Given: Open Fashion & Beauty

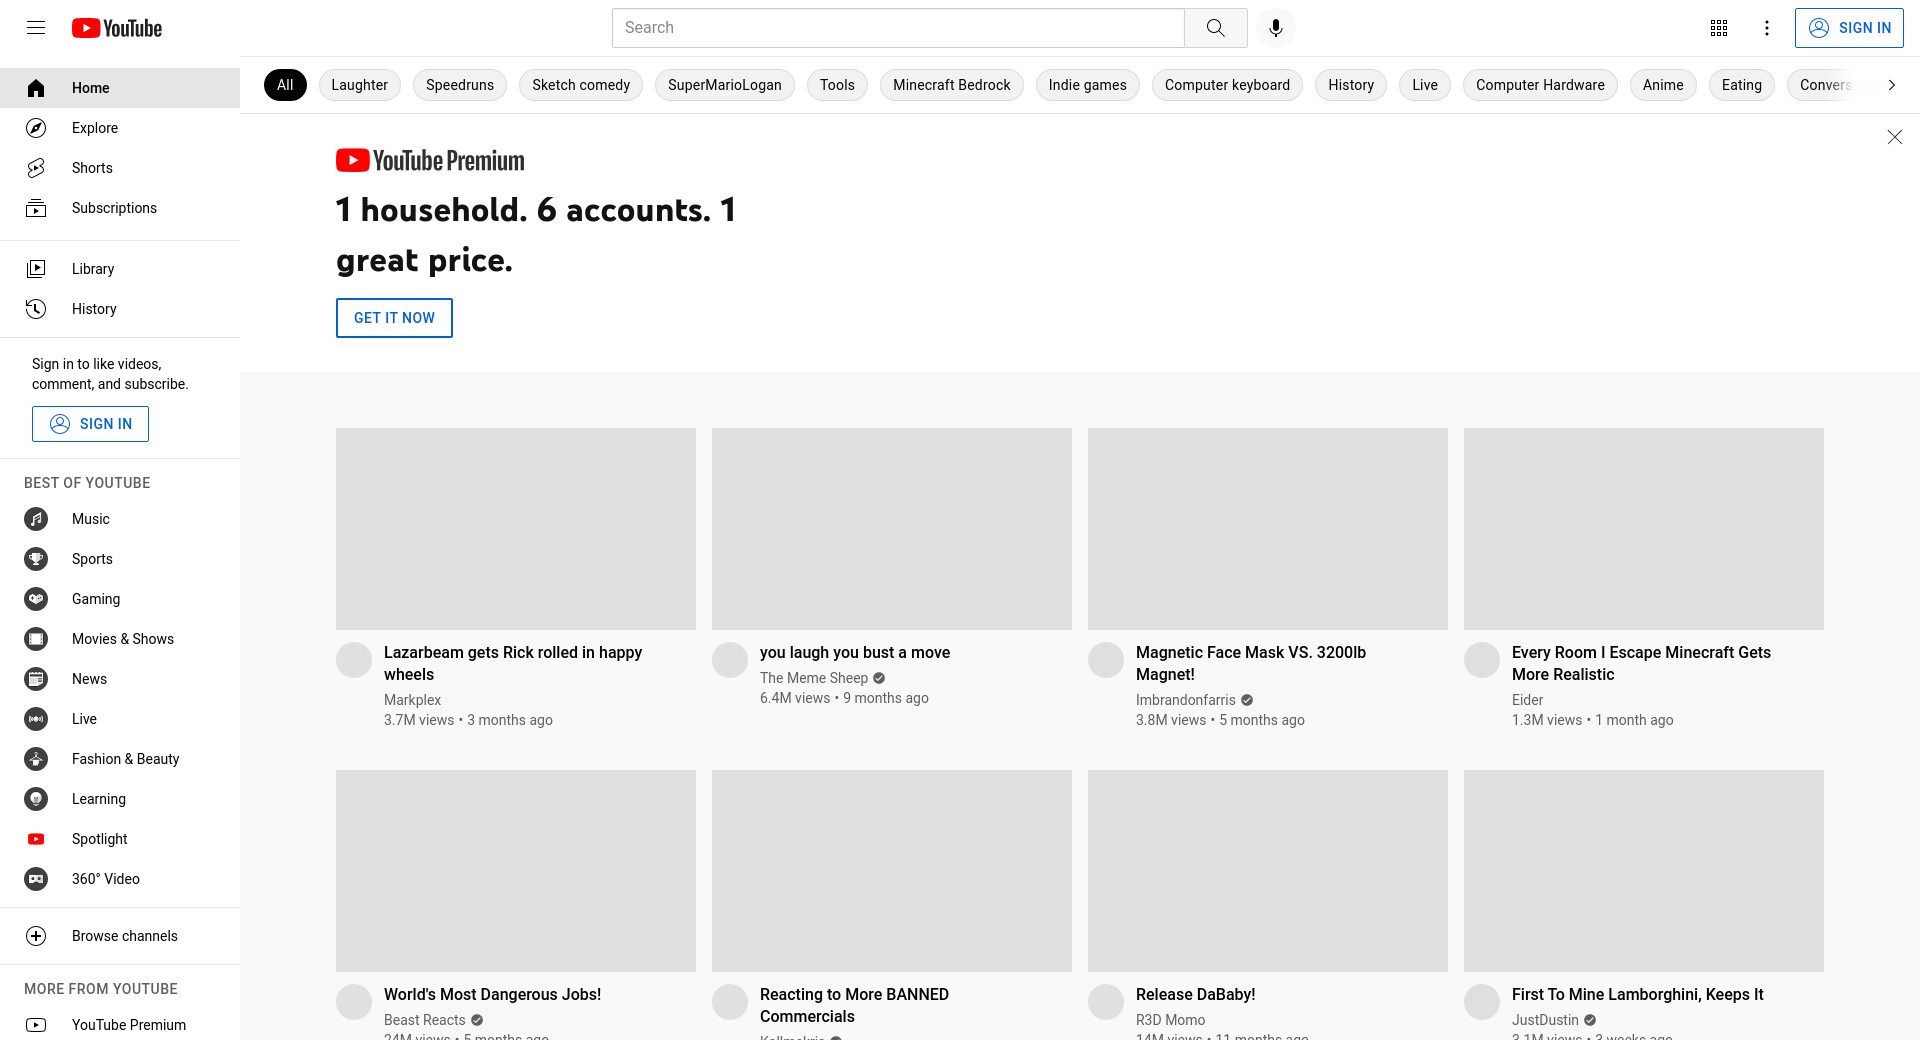Looking at the screenshot, I should pos(120,759).
